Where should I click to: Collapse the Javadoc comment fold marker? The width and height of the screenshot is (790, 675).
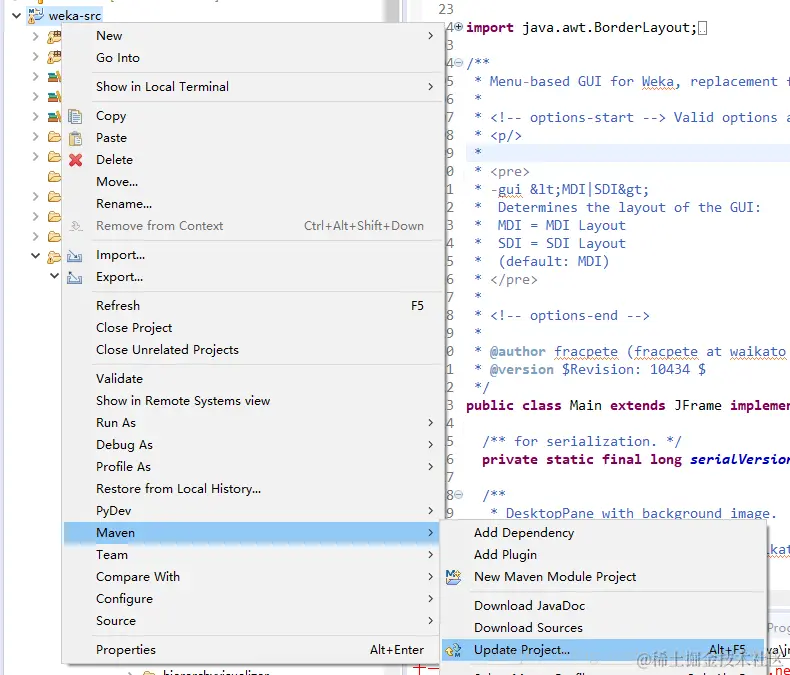(458, 62)
